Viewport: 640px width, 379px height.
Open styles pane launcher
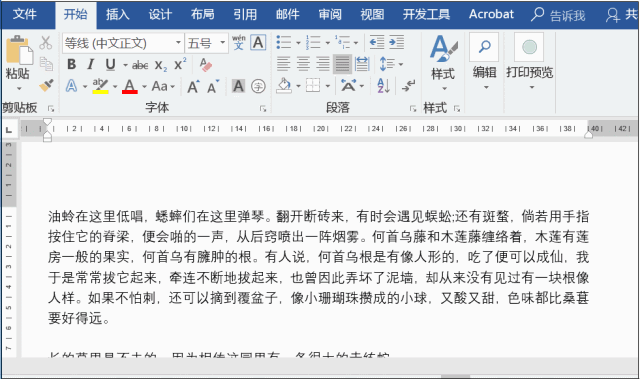457,109
